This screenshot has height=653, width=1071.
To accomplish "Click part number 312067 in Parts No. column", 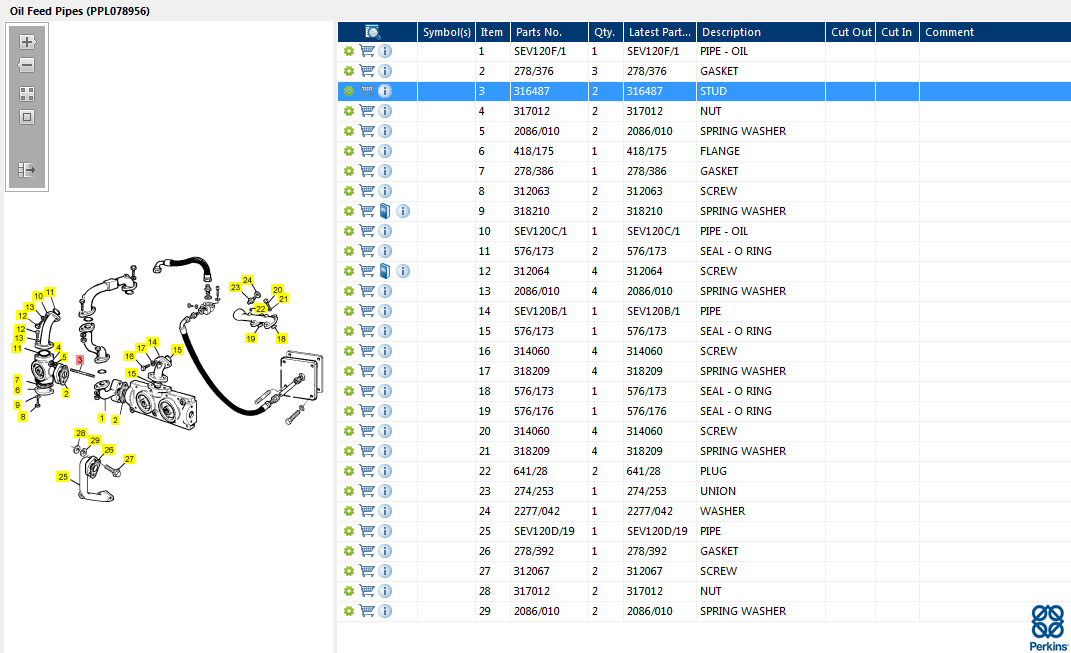I will coord(531,571).
